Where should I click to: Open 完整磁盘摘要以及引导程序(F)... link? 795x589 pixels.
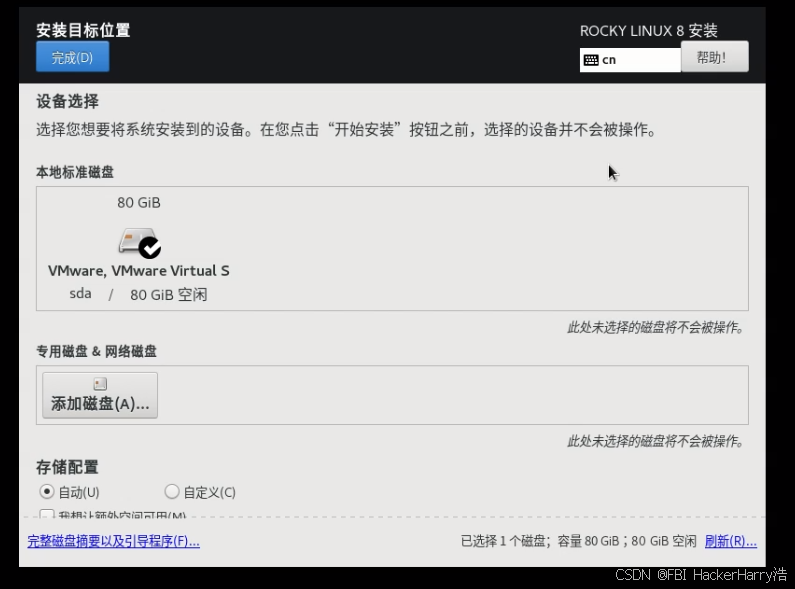click(x=114, y=541)
